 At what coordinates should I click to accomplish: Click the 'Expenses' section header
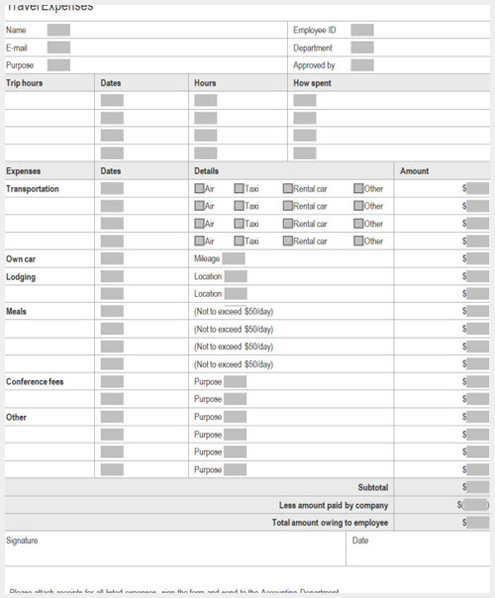23,171
